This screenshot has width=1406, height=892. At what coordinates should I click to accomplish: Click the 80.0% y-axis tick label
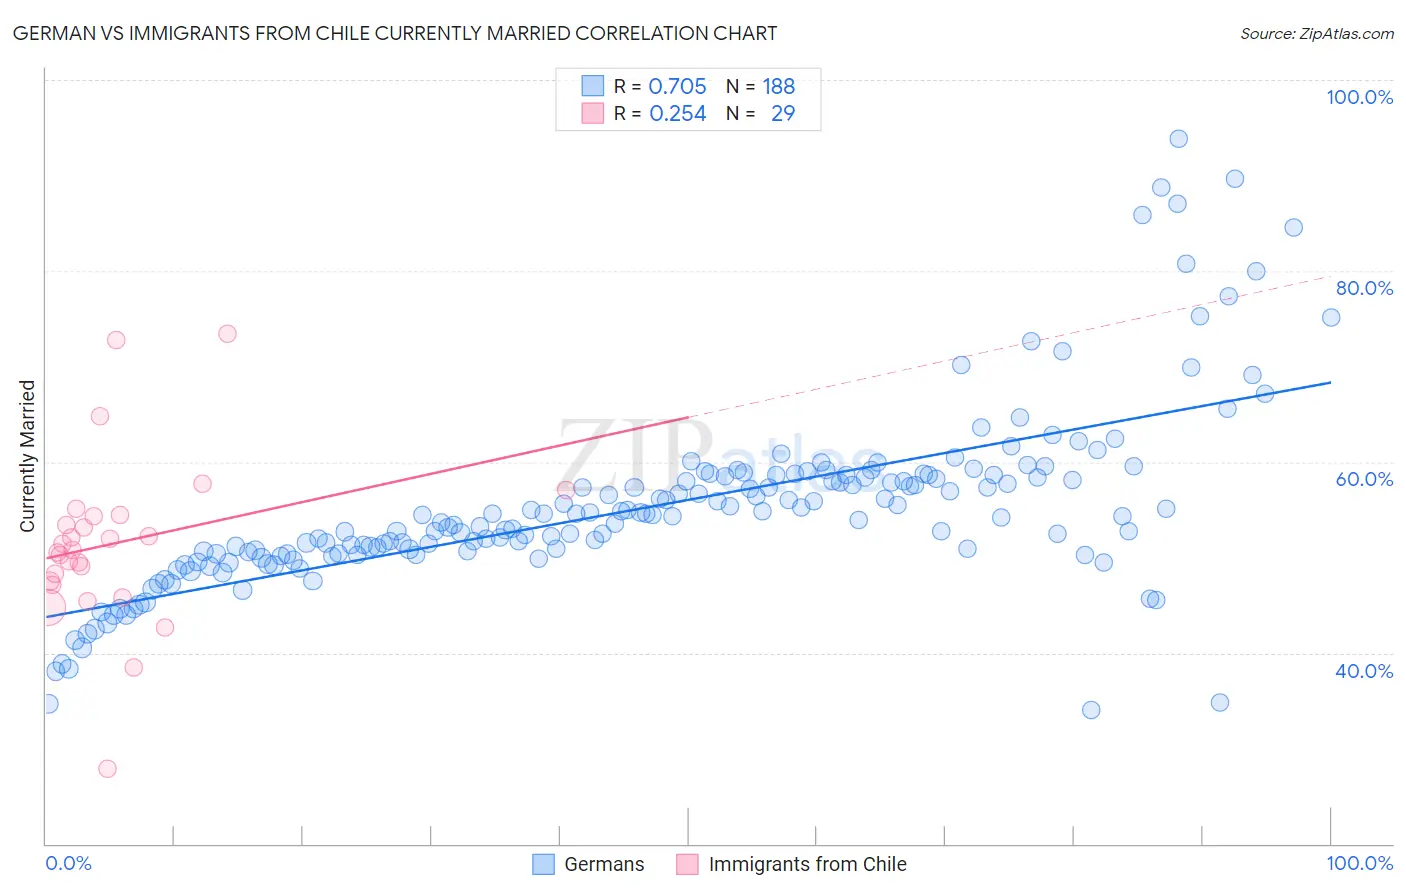pyautogui.click(x=1364, y=288)
